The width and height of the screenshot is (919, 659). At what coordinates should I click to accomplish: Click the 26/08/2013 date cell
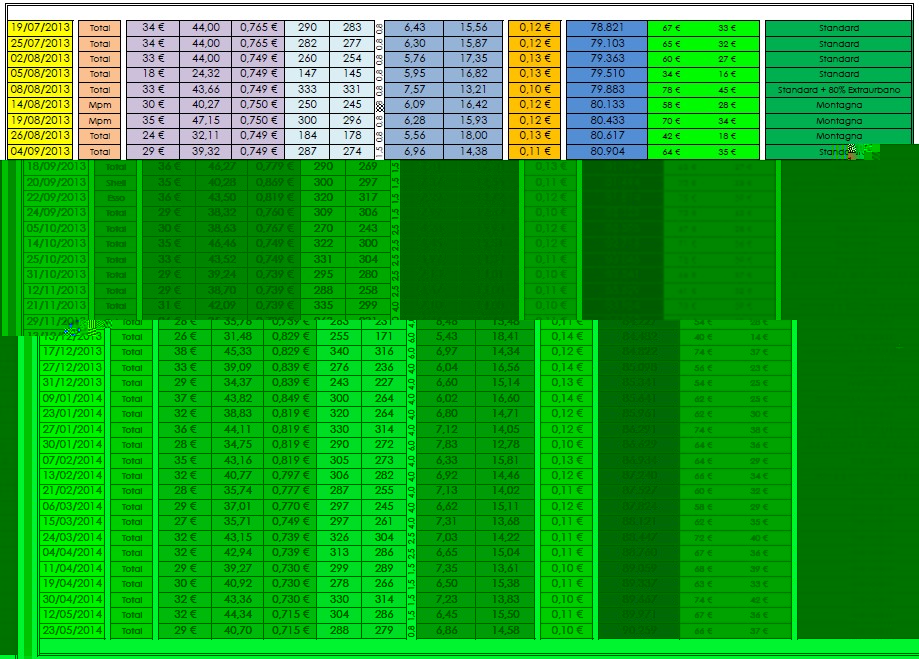click(40, 136)
